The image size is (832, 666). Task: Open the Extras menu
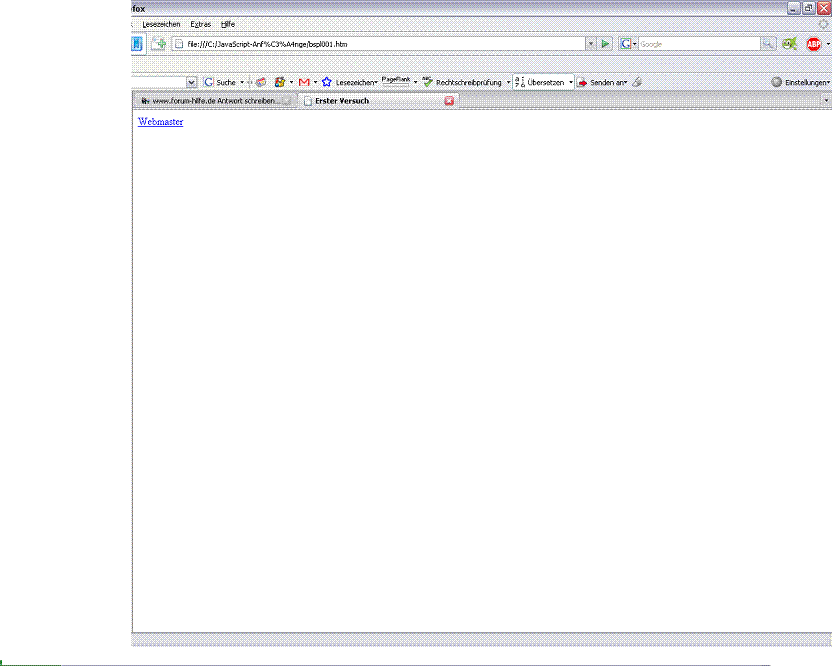pyautogui.click(x=200, y=23)
